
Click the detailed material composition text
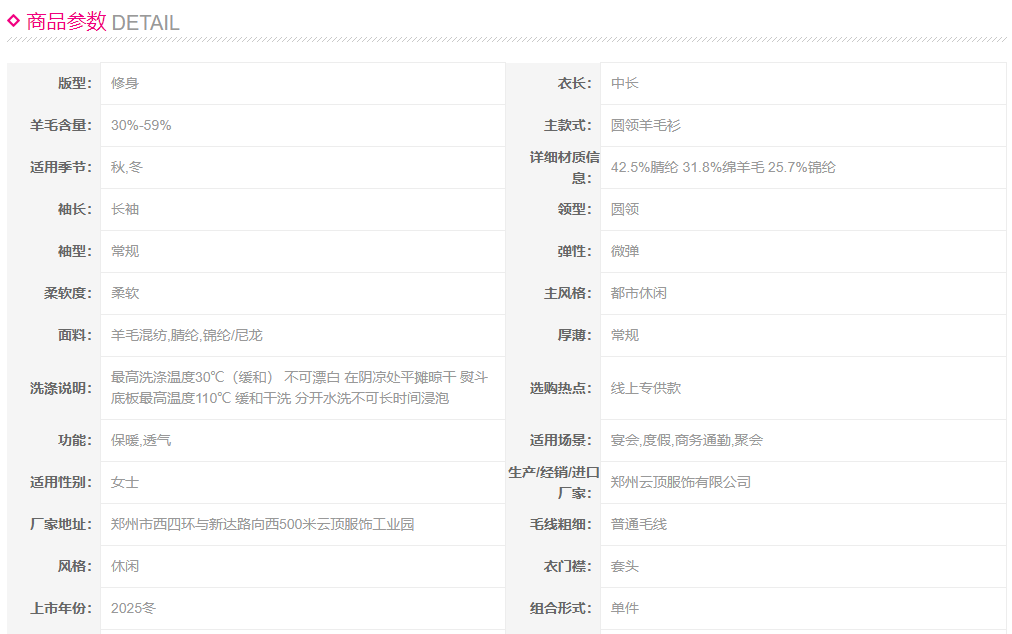click(723, 168)
